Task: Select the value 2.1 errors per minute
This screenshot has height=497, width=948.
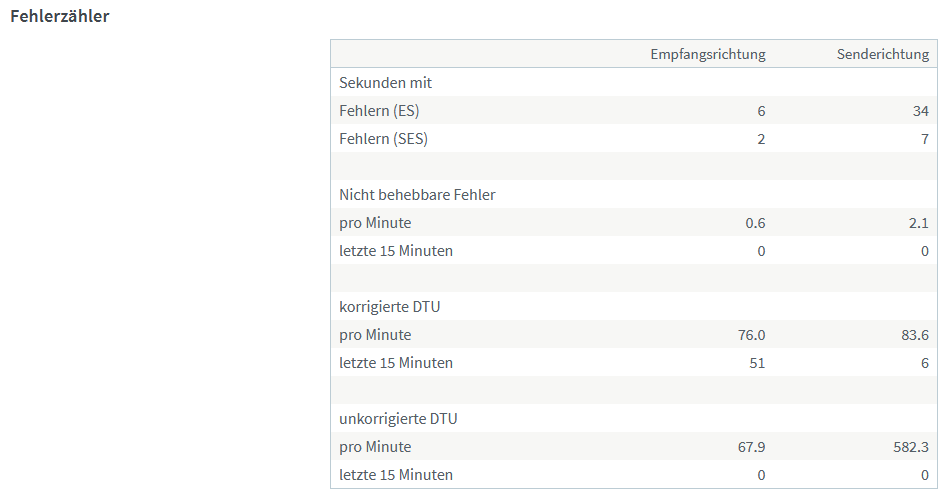Action: point(918,223)
